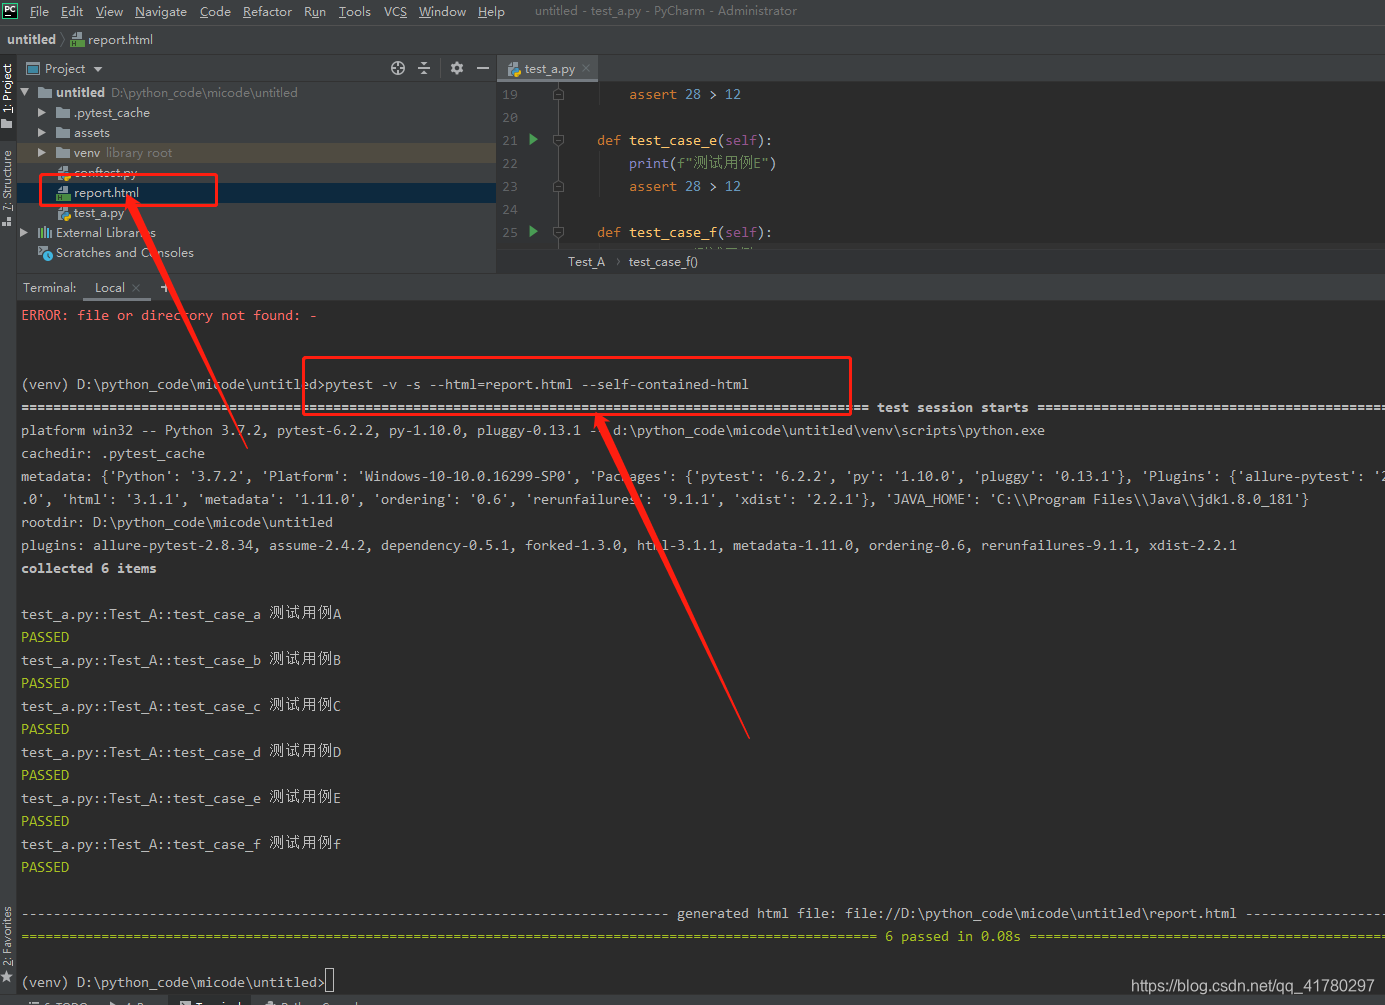Click the run gutter arrow for test_case_f
This screenshot has width=1385, height=1005.
coord(533,231)
